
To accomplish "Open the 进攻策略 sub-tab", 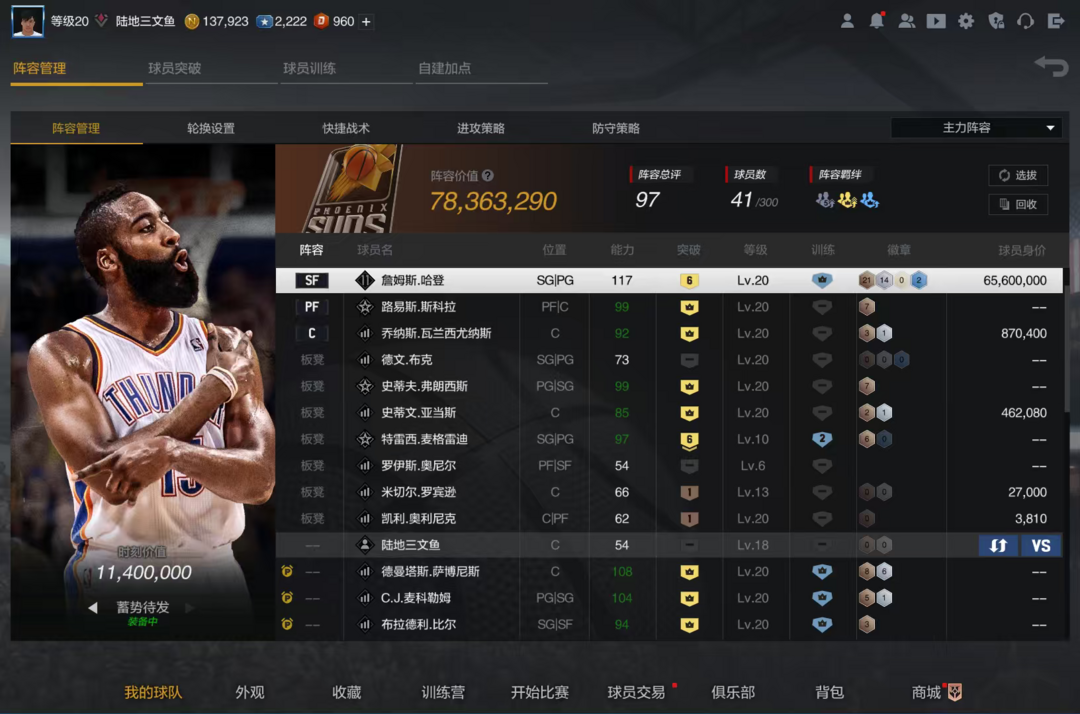I will [481, 128].
